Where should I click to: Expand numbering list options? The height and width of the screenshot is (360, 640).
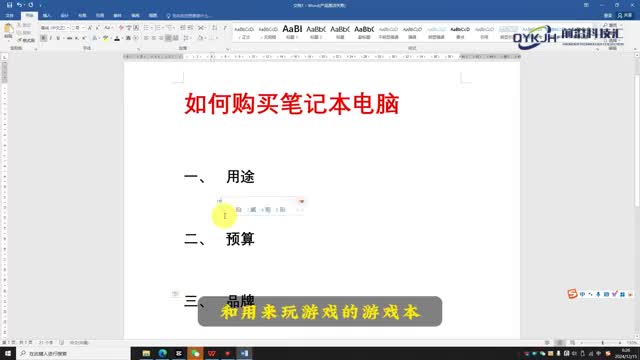(x=163, y=28)
